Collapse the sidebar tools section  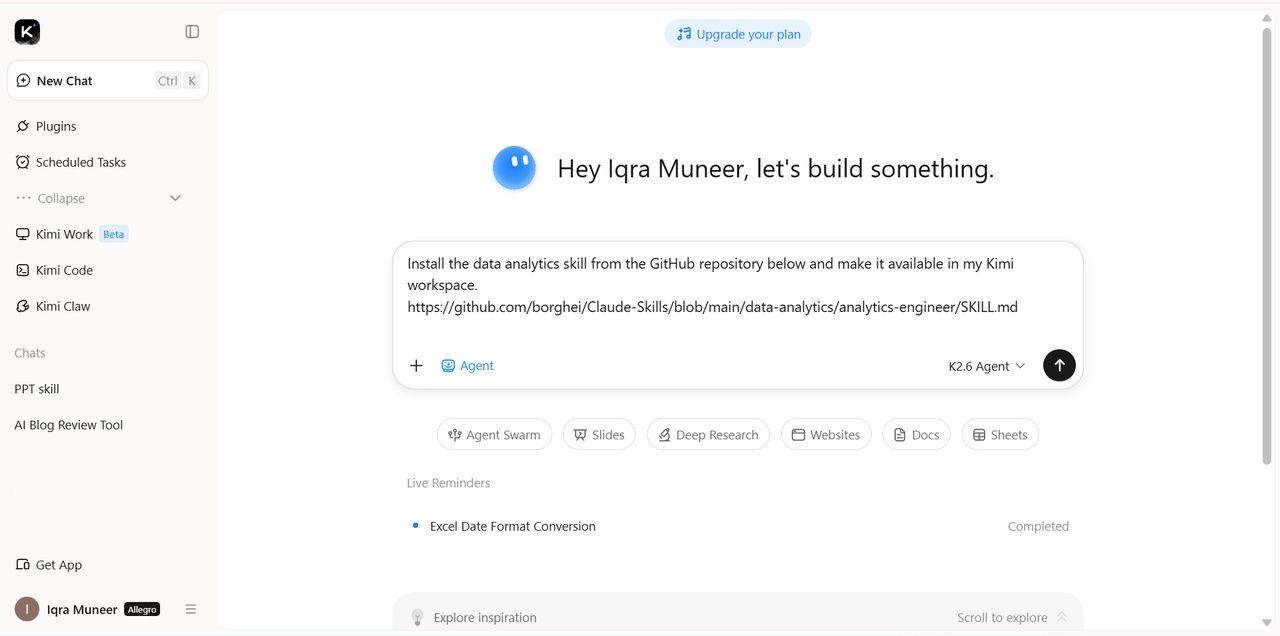tap(100, 198)
